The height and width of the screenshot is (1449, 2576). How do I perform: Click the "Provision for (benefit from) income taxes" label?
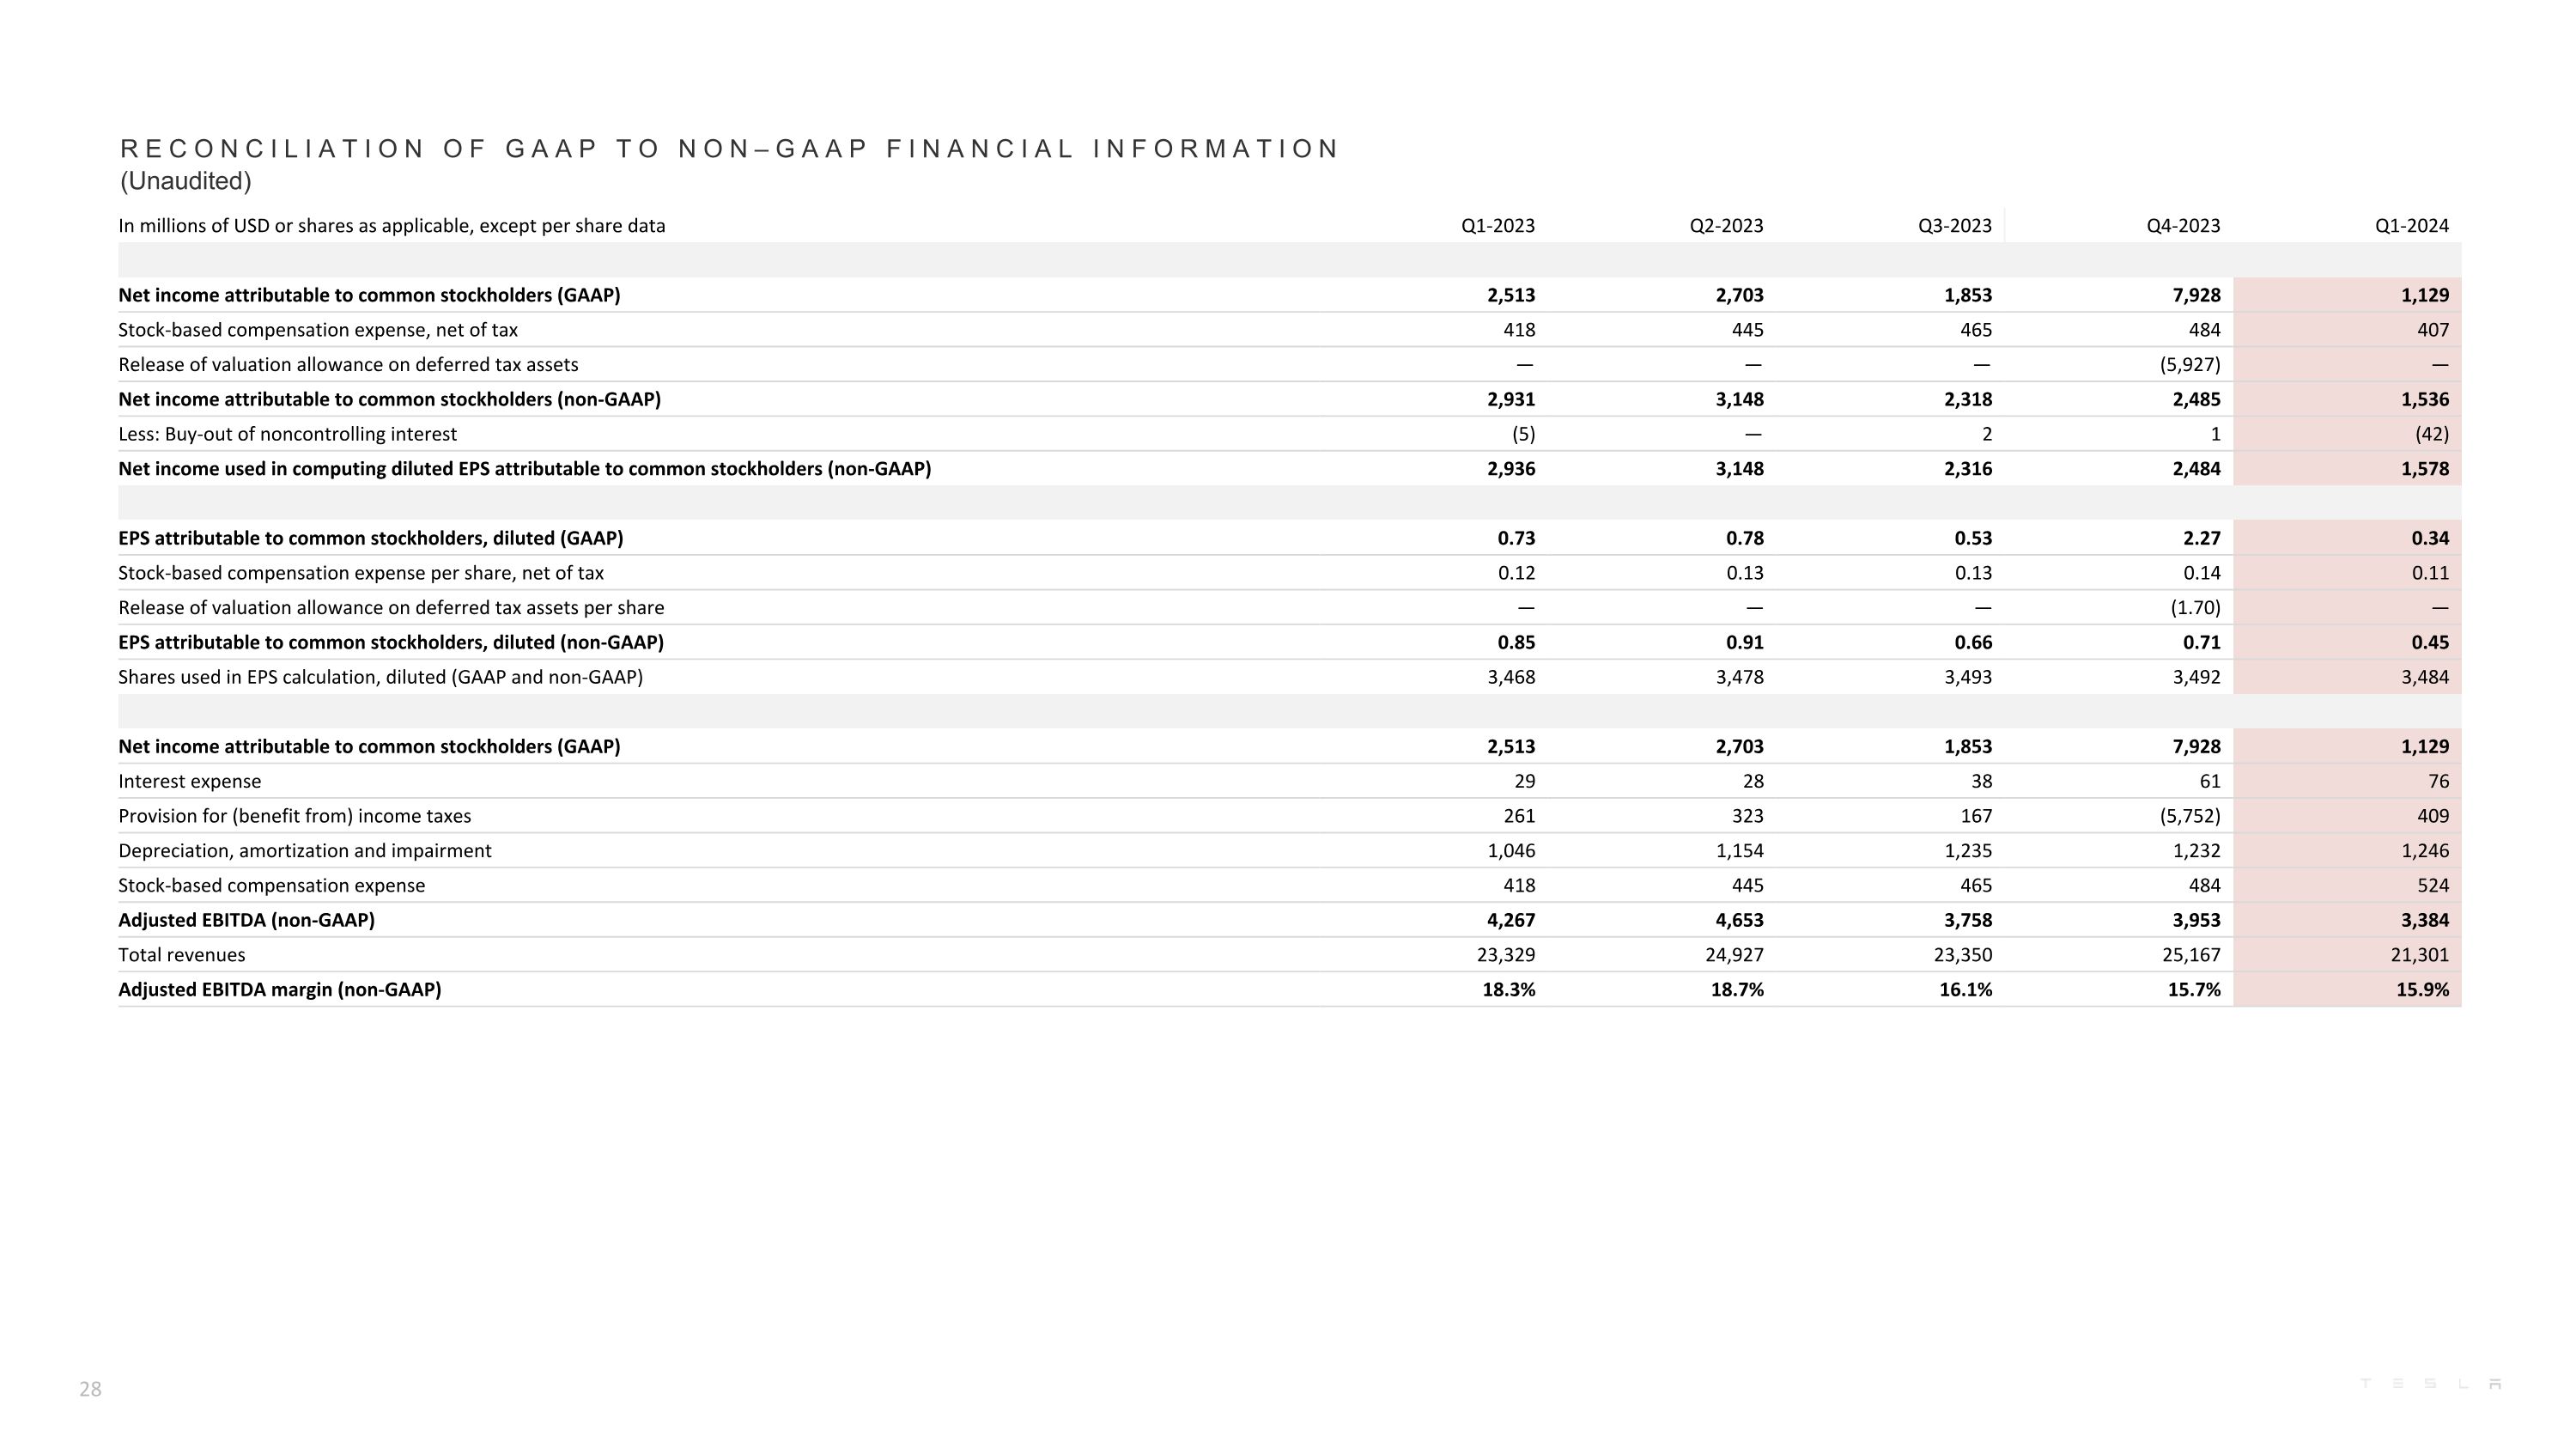point(294,816)
